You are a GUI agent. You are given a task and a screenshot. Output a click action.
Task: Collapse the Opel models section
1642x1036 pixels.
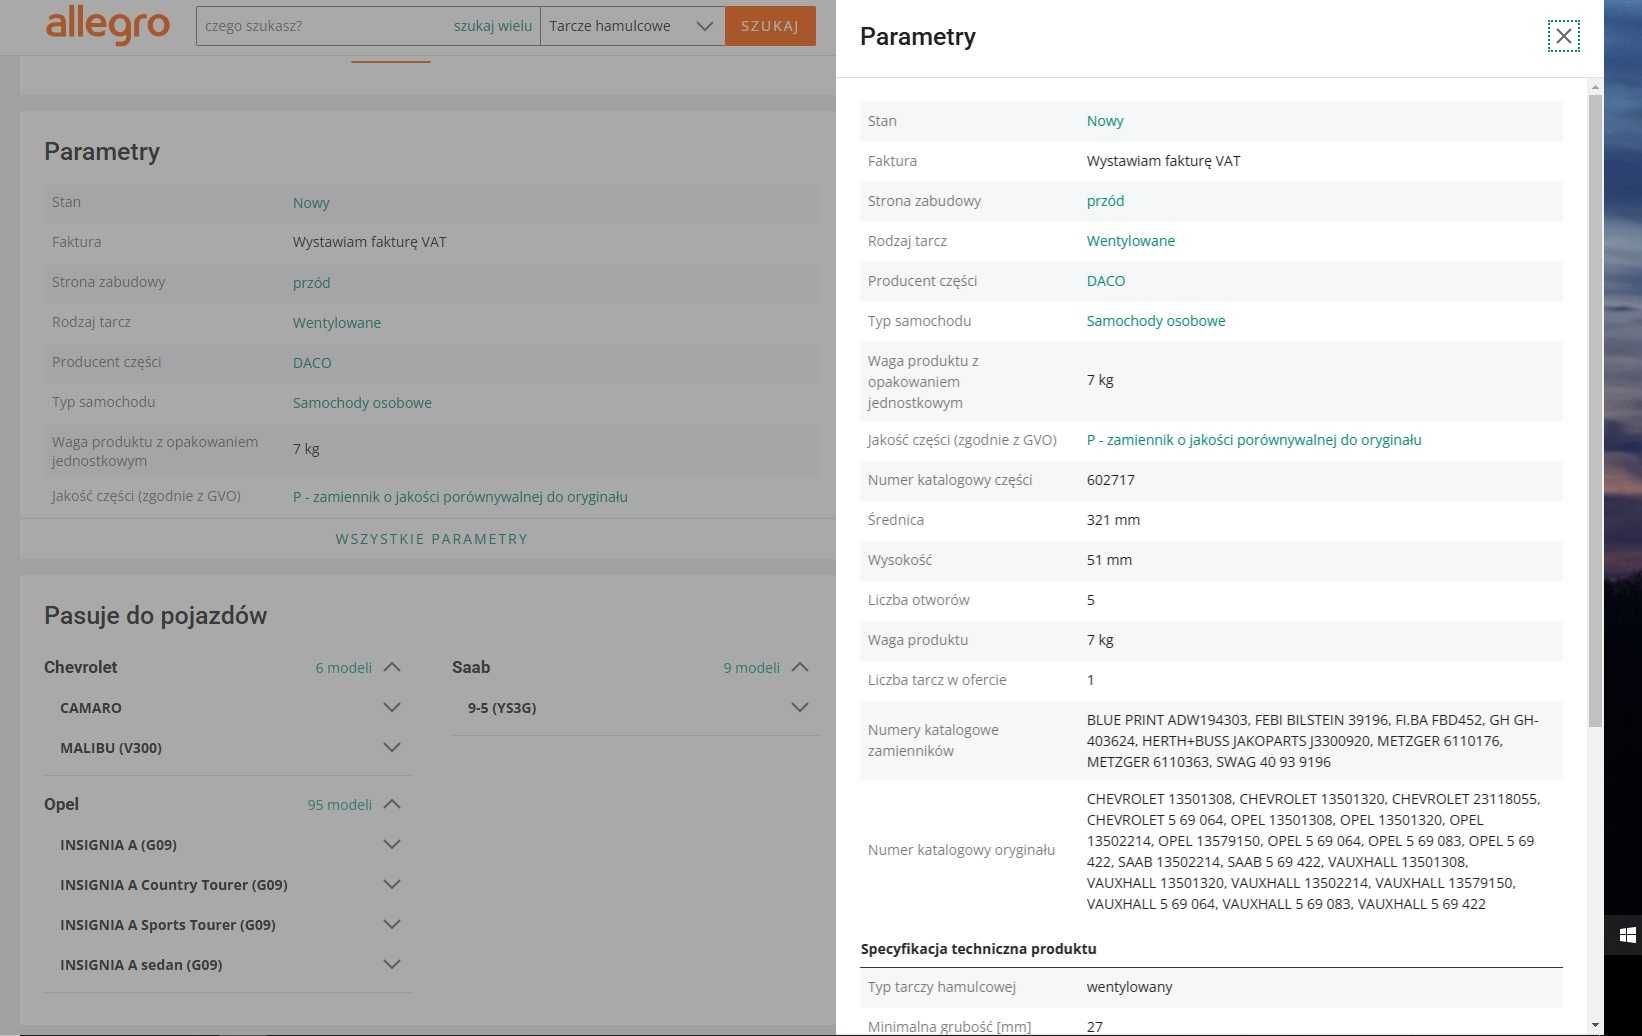tap(392, 804)
